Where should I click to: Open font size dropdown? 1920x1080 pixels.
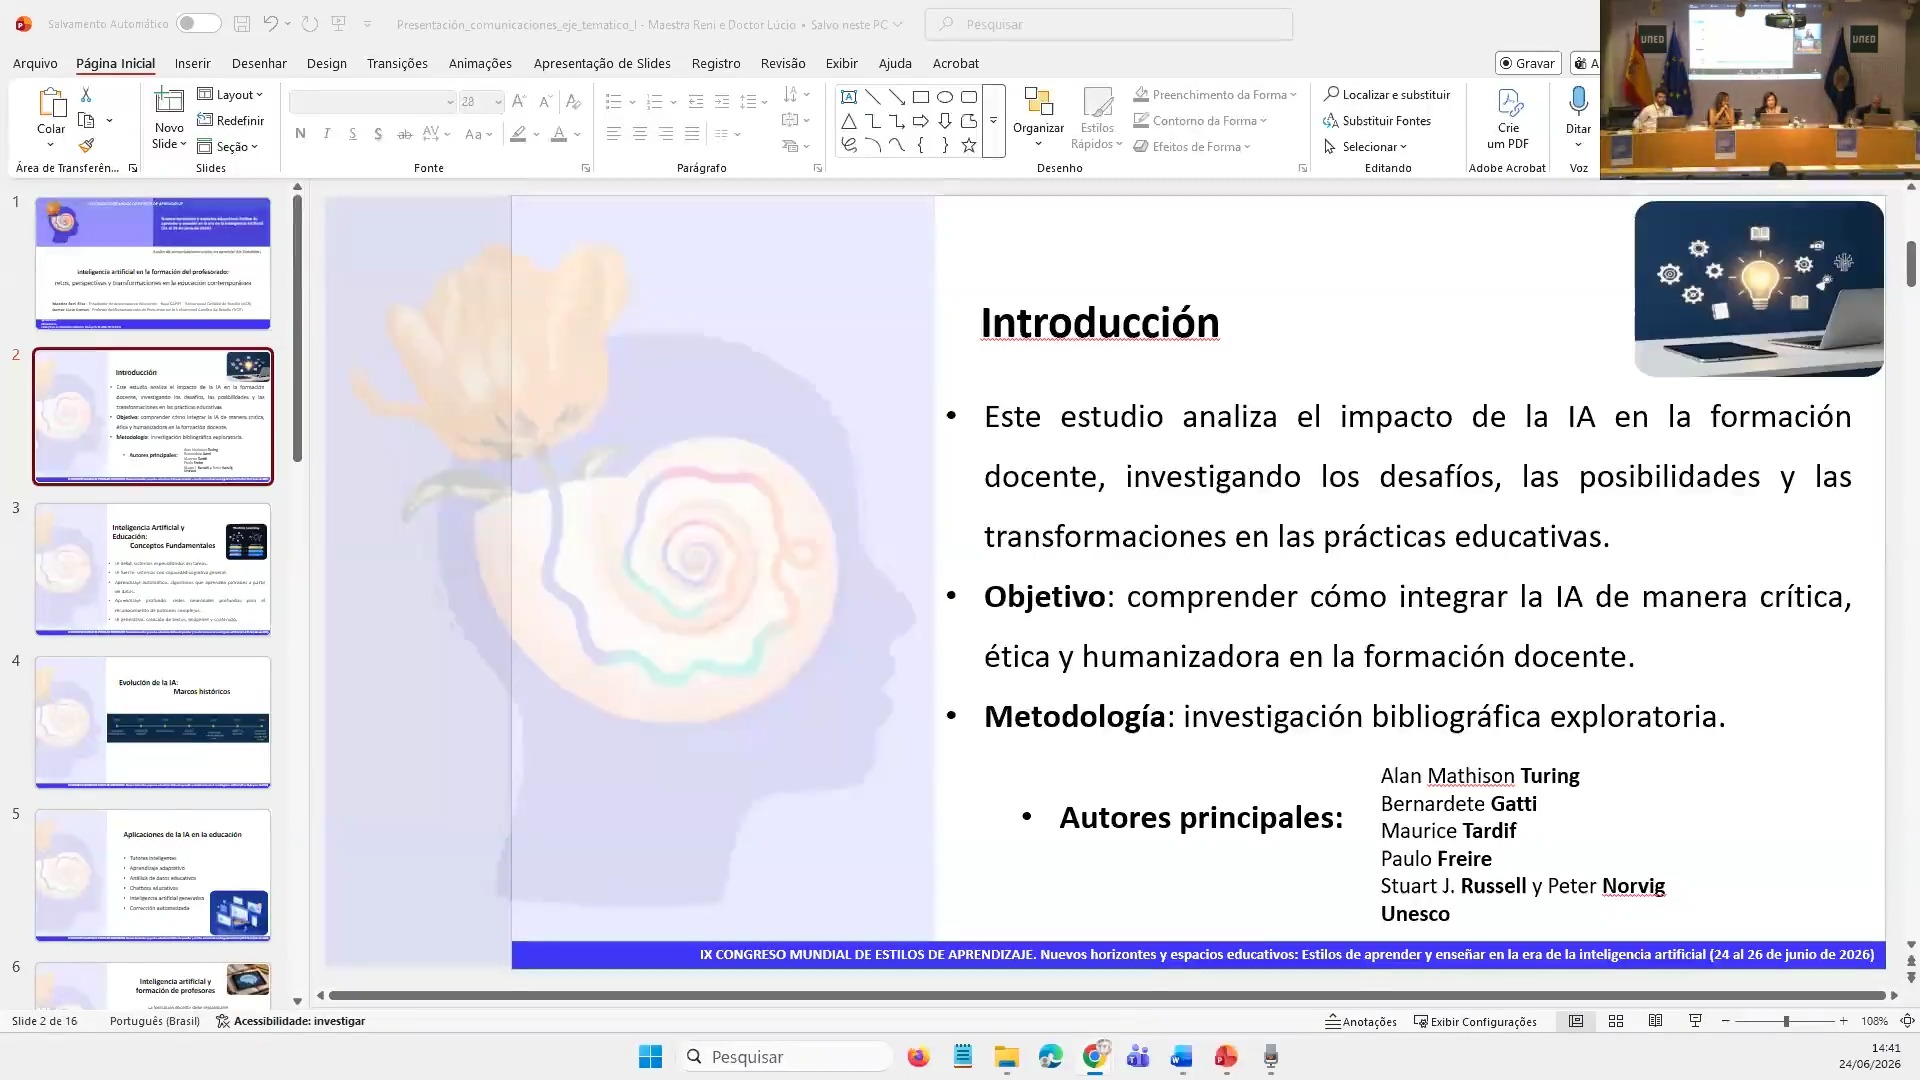tap(497, 101)
